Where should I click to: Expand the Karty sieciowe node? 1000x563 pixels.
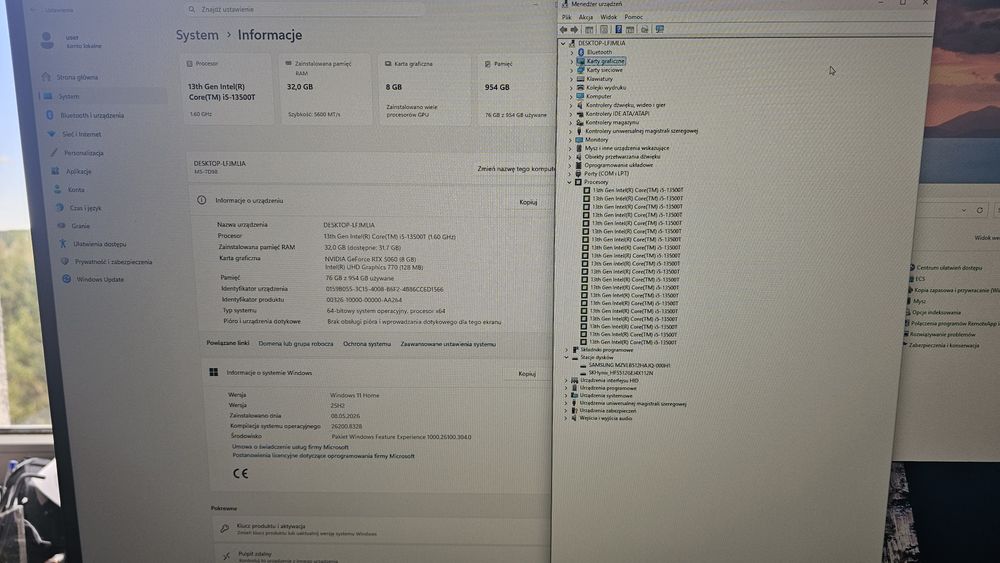(x=571, y=70)
